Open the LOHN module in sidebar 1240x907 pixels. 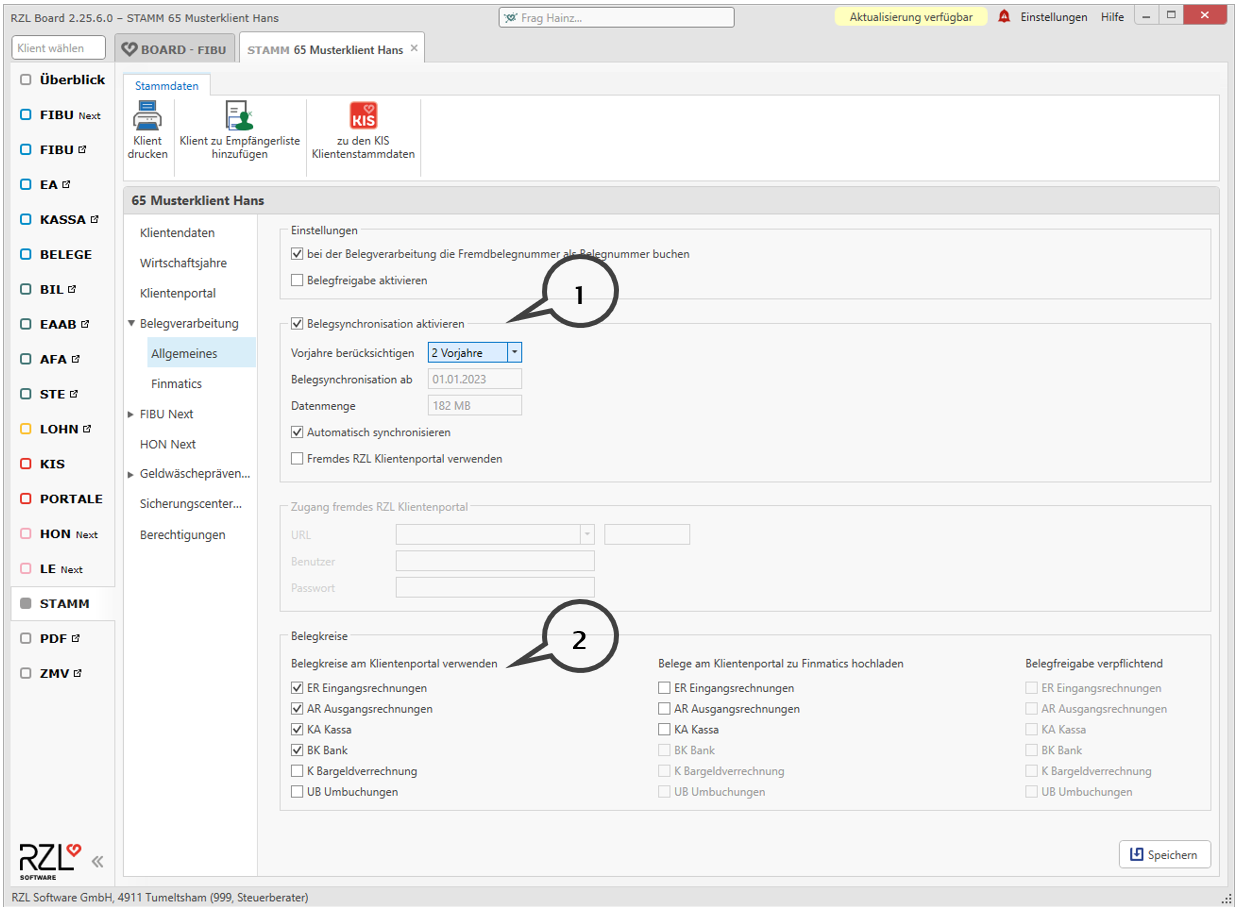[59, 429]
